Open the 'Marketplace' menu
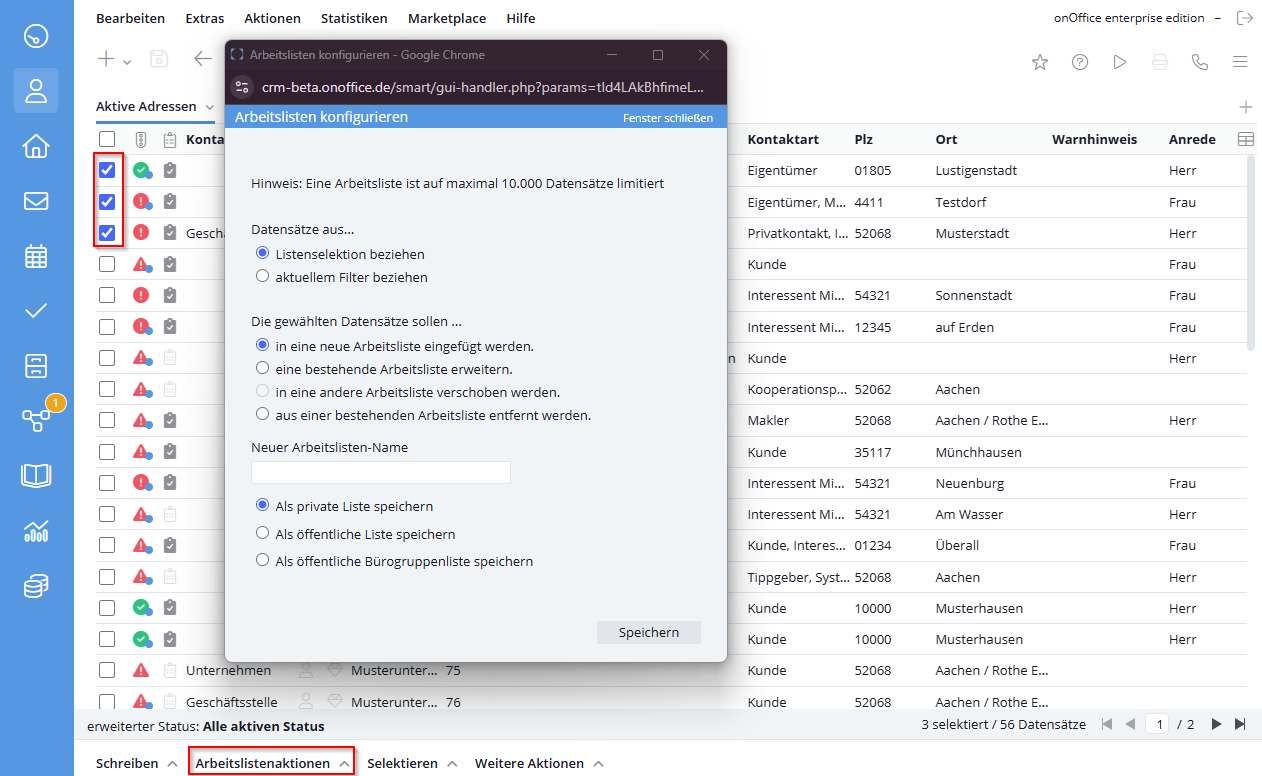Viewport: 1262px width, 776px height. click(447, 19)
